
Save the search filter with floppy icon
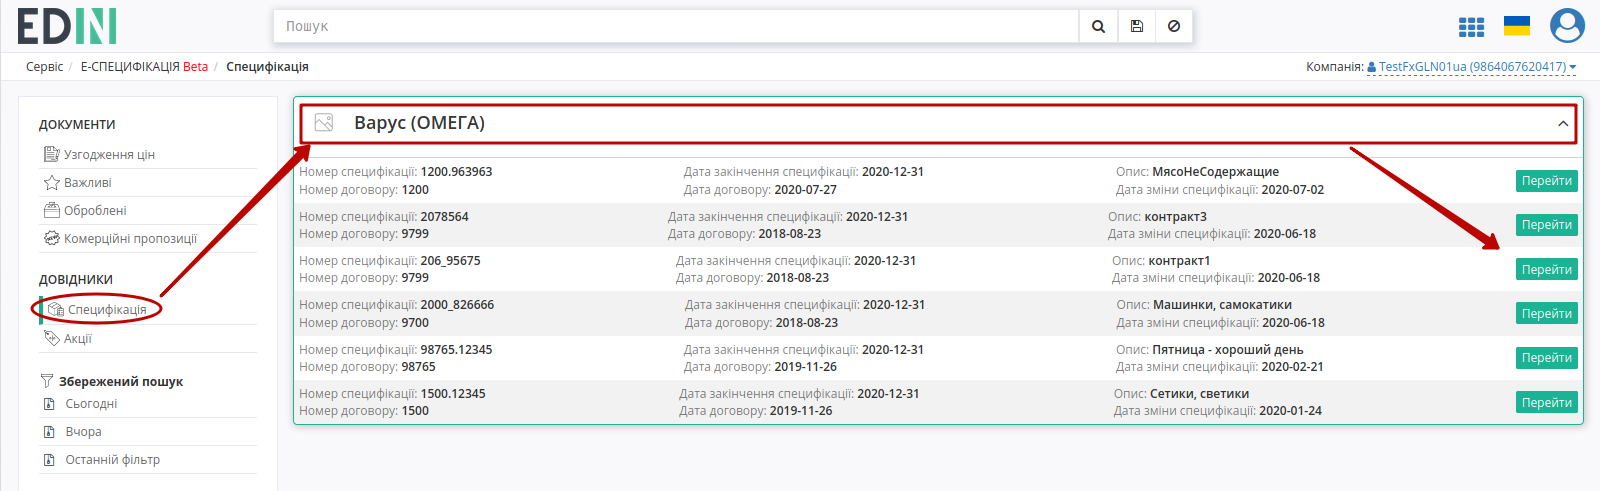click(x=1136, y=27)
